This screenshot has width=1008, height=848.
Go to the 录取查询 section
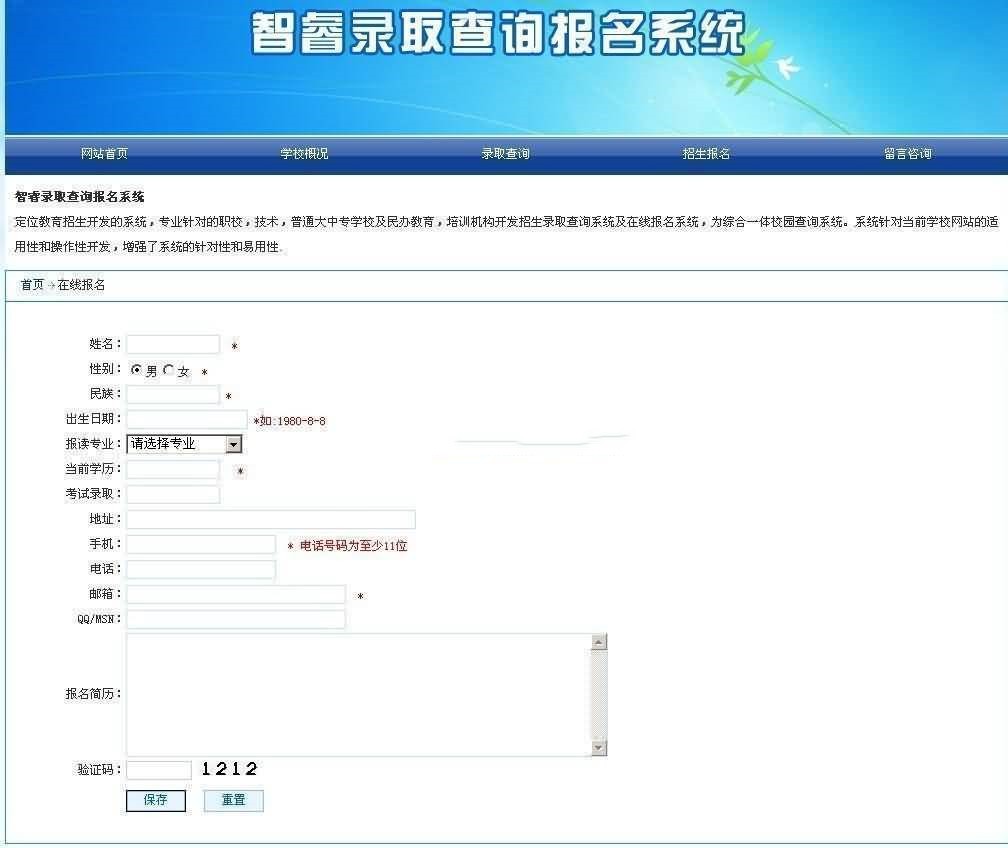click(507, 155)
